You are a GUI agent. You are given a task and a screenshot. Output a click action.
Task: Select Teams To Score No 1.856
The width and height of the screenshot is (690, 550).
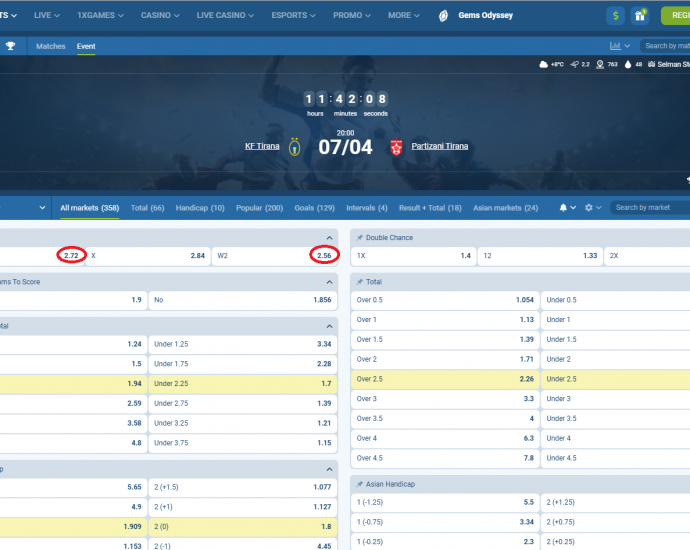(x=243, y=300)
